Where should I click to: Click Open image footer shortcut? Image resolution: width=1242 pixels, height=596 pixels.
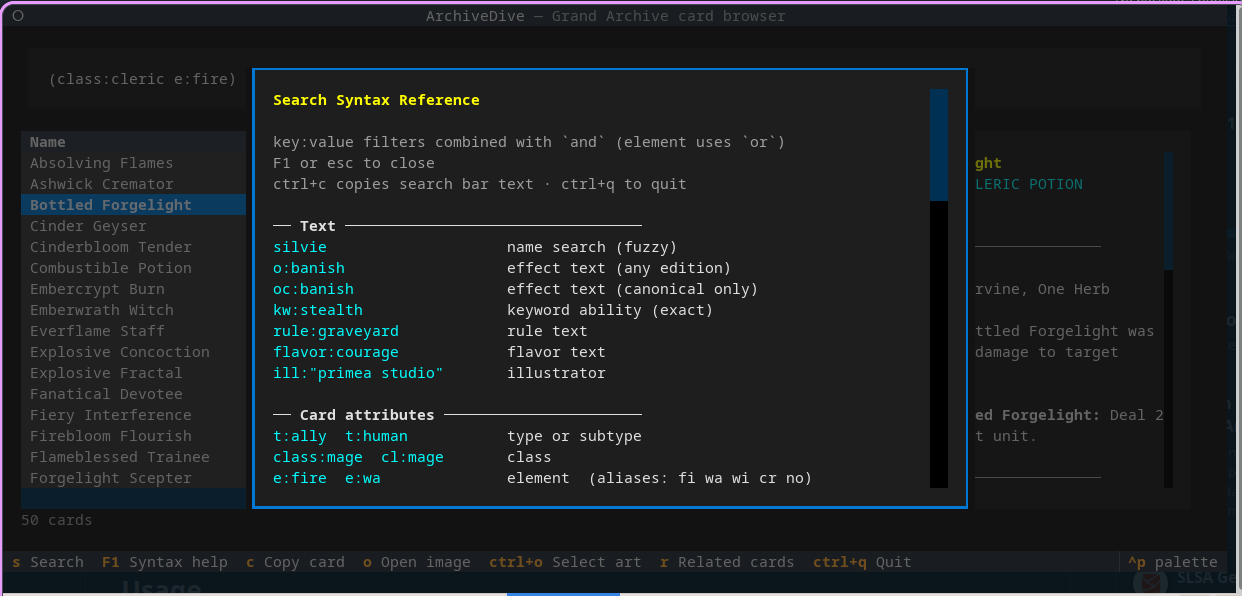[417, 562]
